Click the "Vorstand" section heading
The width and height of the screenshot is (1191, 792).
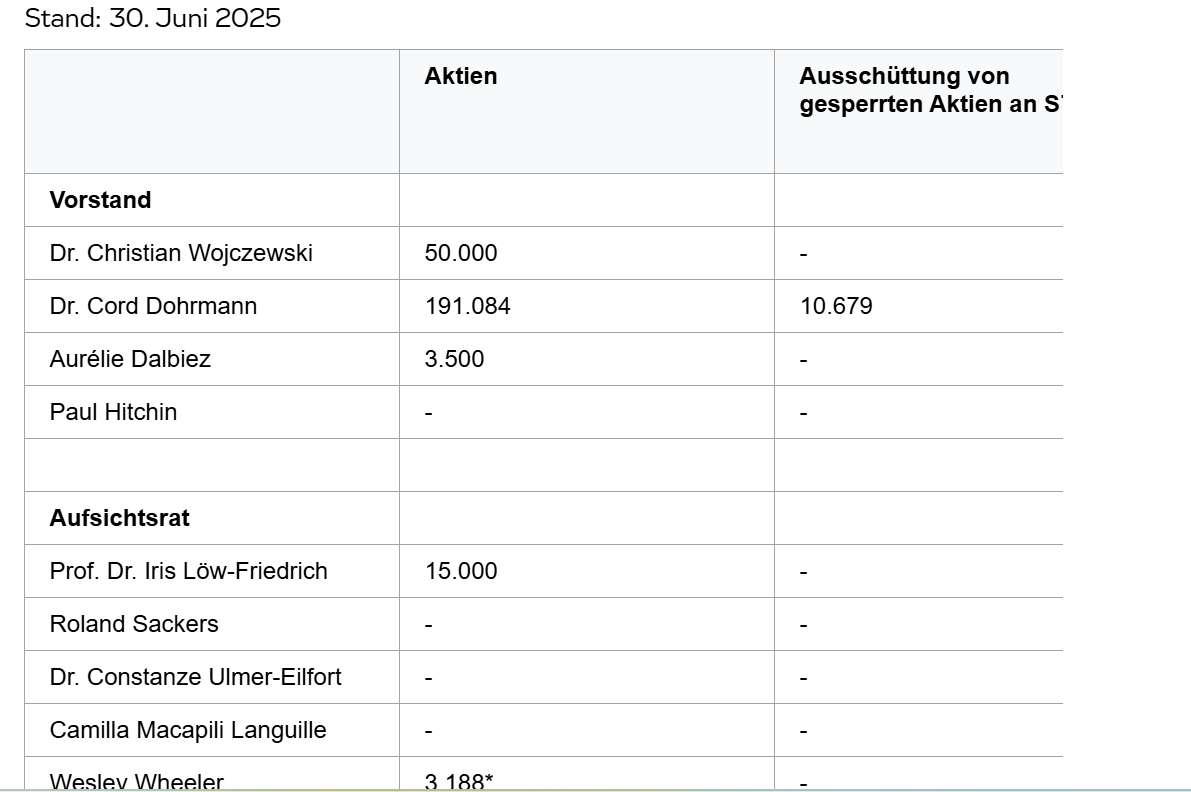[100, 200]
